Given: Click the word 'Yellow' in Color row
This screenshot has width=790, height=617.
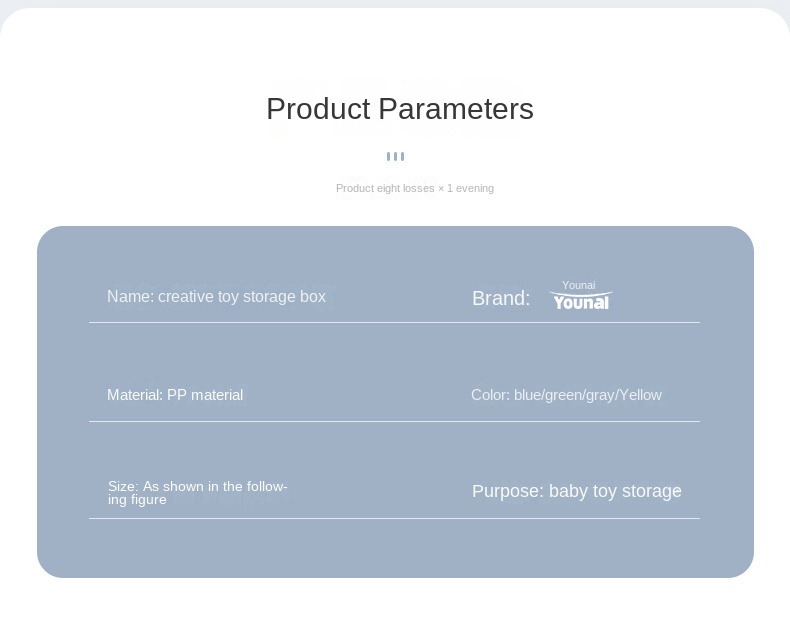Looking at the screenshot, I should pos(641,395).
